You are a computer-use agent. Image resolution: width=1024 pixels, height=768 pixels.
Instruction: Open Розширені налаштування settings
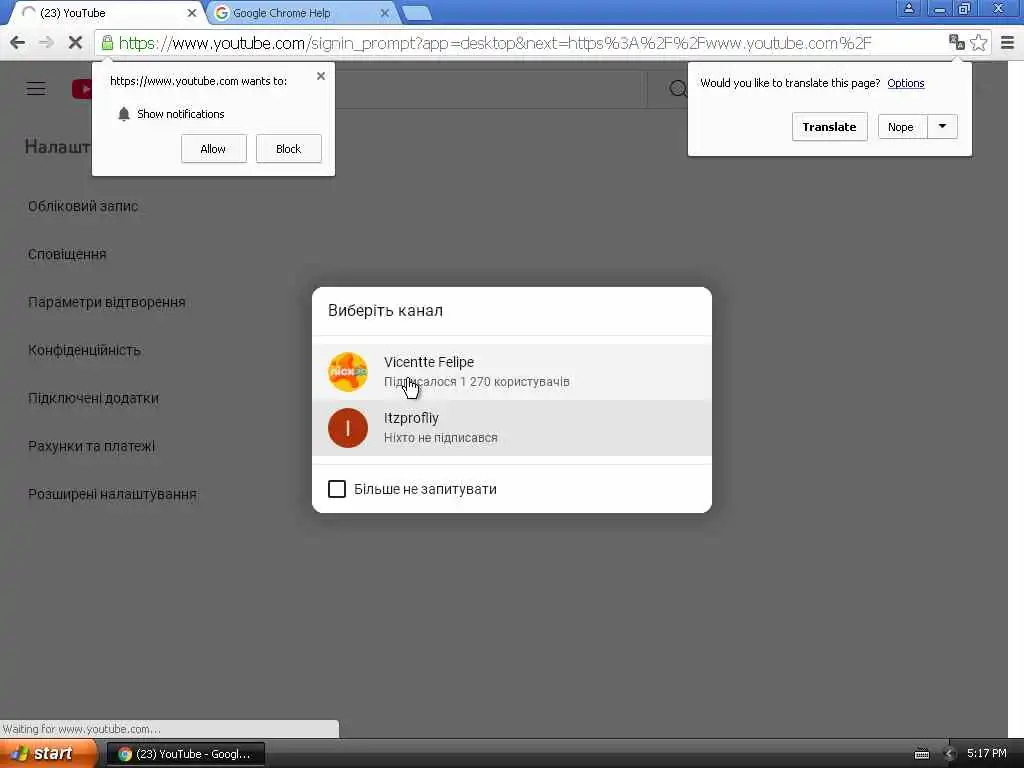(112, 494)
